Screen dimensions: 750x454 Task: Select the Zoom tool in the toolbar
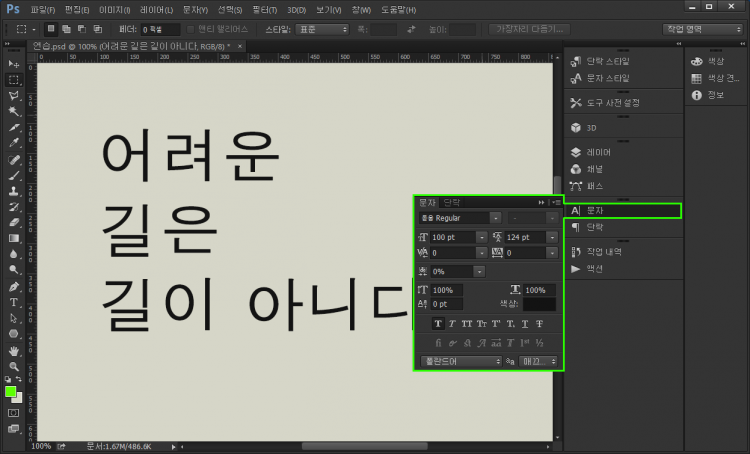pyautogui.click(x=14, y=367)
